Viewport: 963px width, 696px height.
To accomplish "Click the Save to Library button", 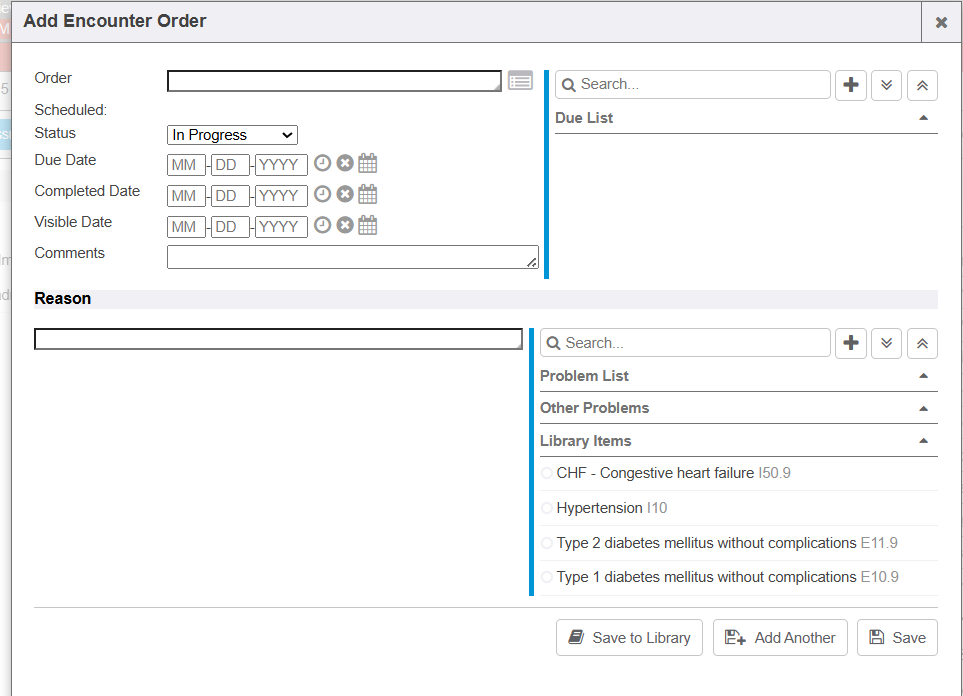I will (629, 638).
